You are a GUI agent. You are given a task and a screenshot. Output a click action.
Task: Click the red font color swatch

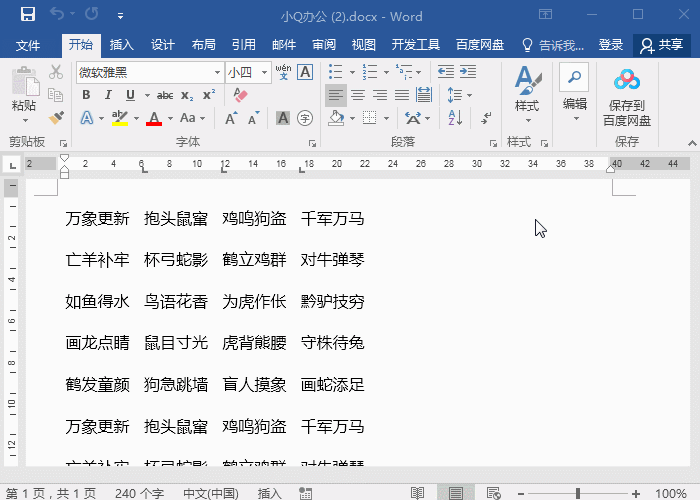click(x=154, y=119)
